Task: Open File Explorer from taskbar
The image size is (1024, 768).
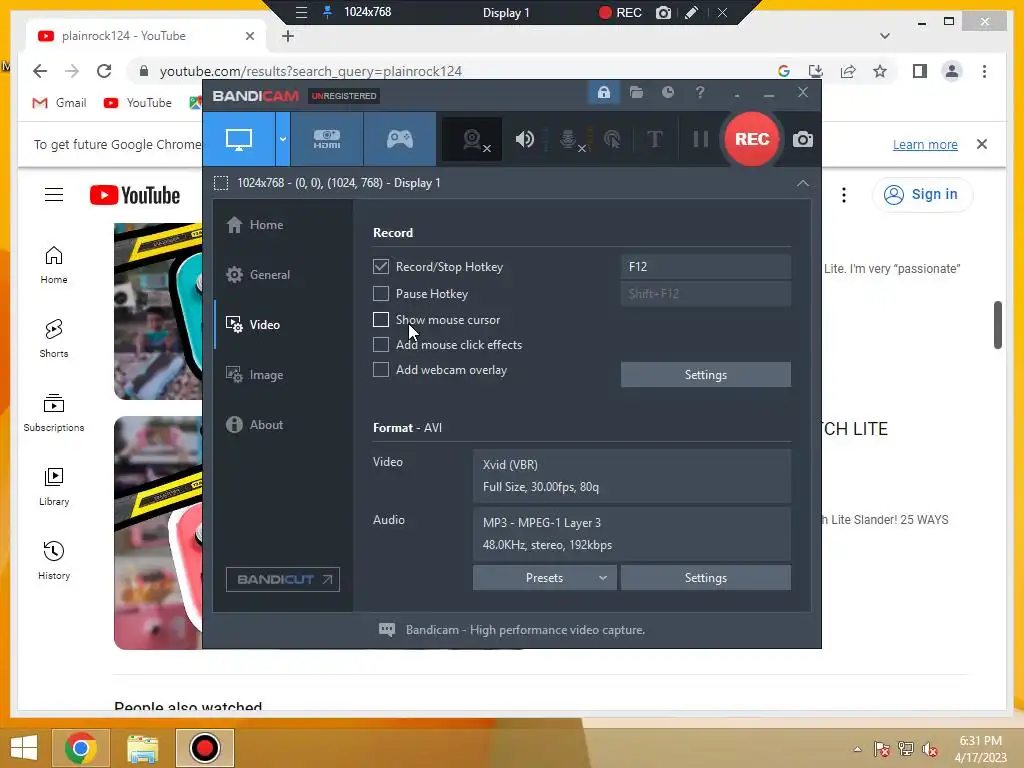Action: coord(142,748)
